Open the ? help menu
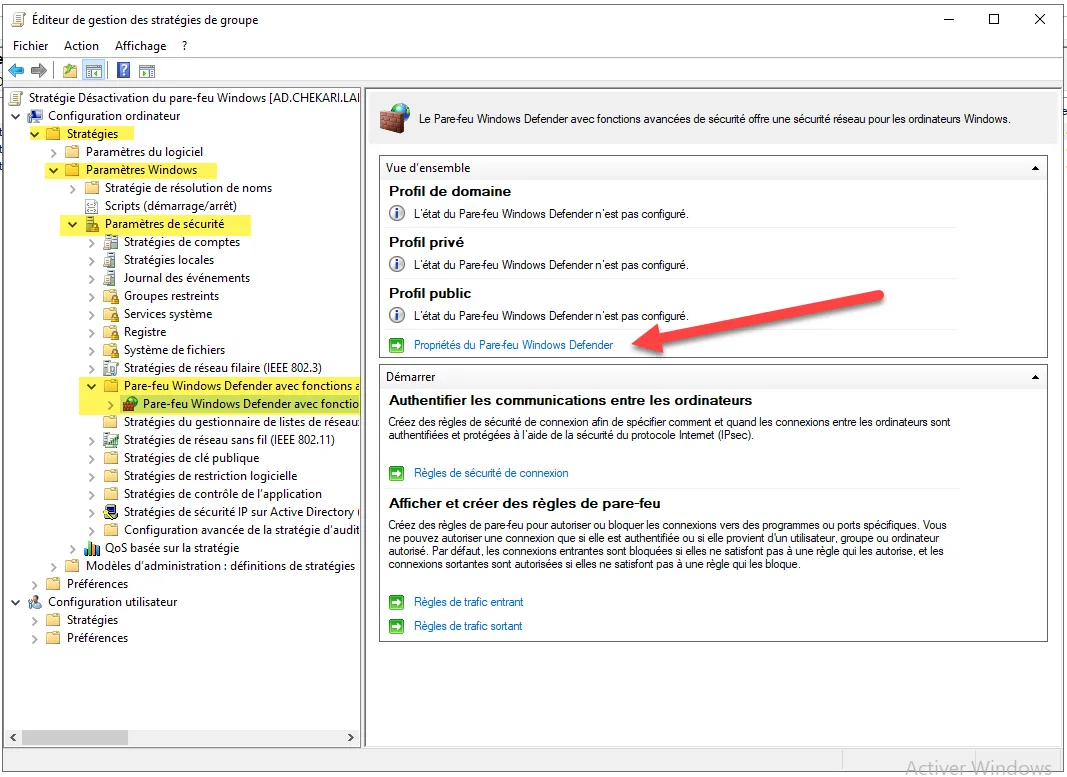Image resolution: width=1067 pixels, height=777 pixels. click(184, 46)
